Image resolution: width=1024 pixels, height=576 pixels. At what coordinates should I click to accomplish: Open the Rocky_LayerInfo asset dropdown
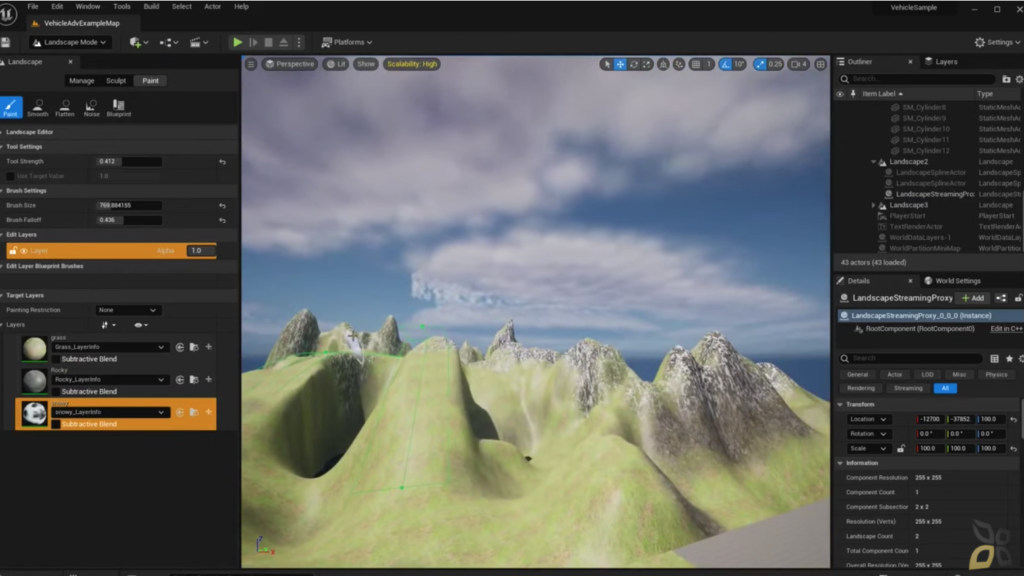109,379
